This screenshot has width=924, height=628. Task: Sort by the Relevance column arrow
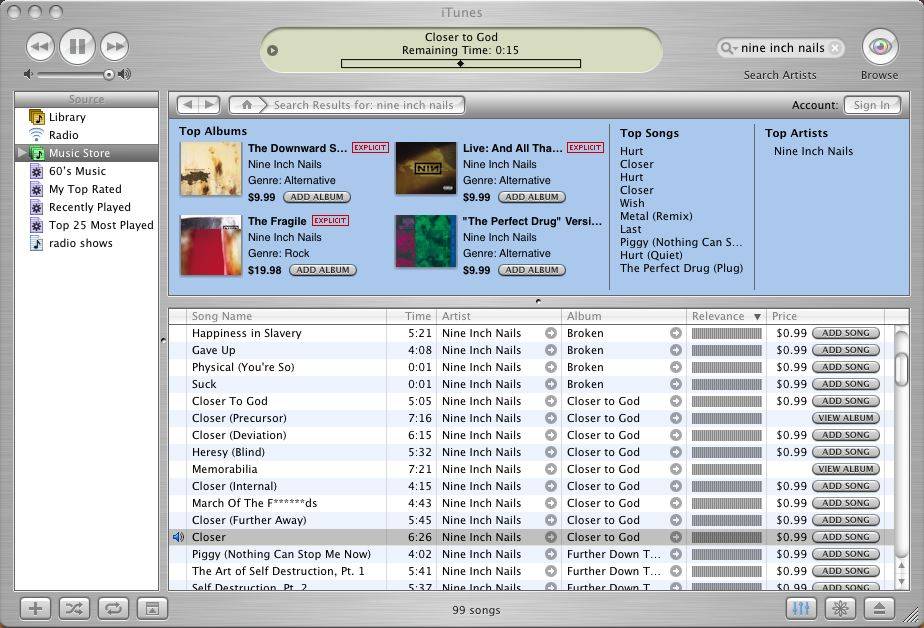coord(755,315)
